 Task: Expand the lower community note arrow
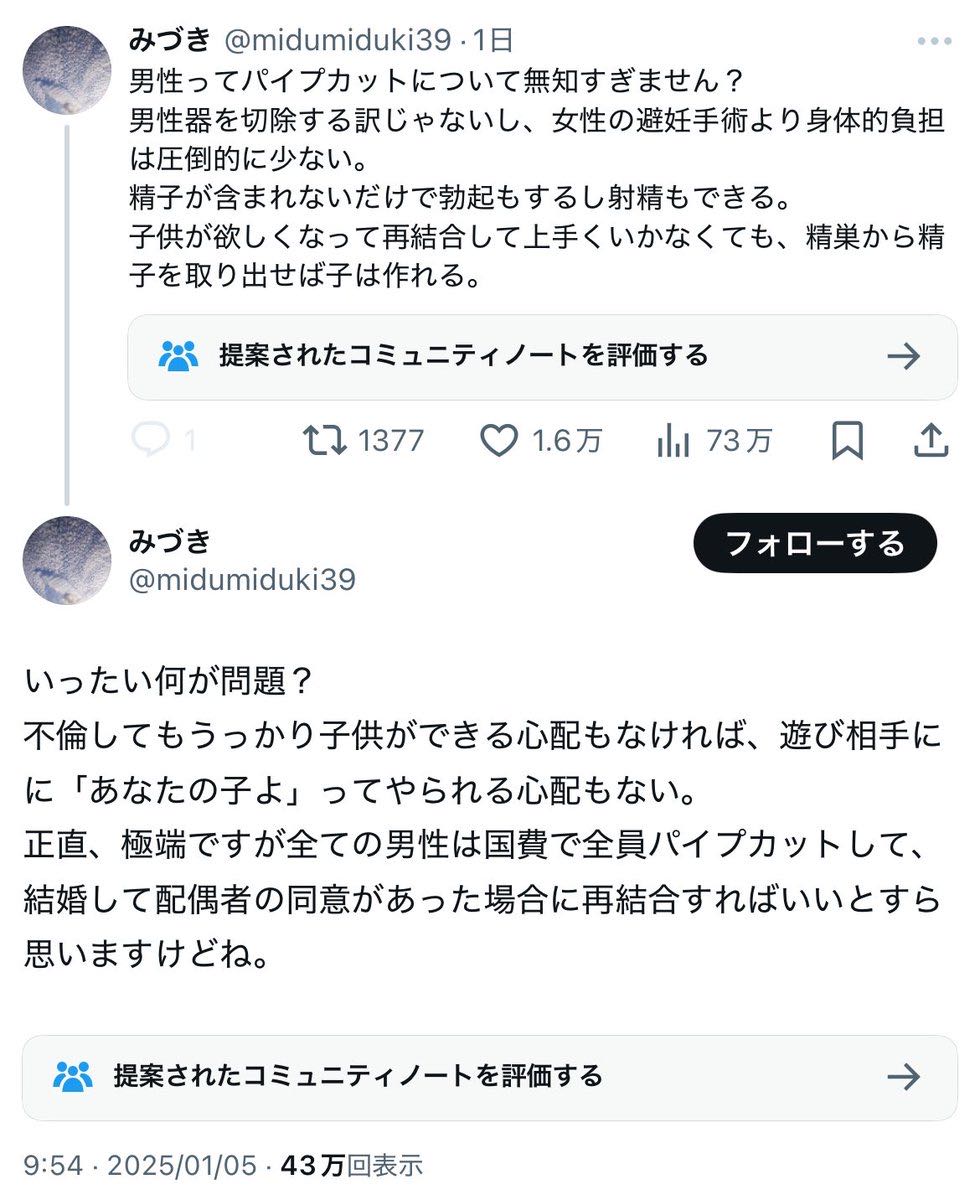click(903, 1077)
